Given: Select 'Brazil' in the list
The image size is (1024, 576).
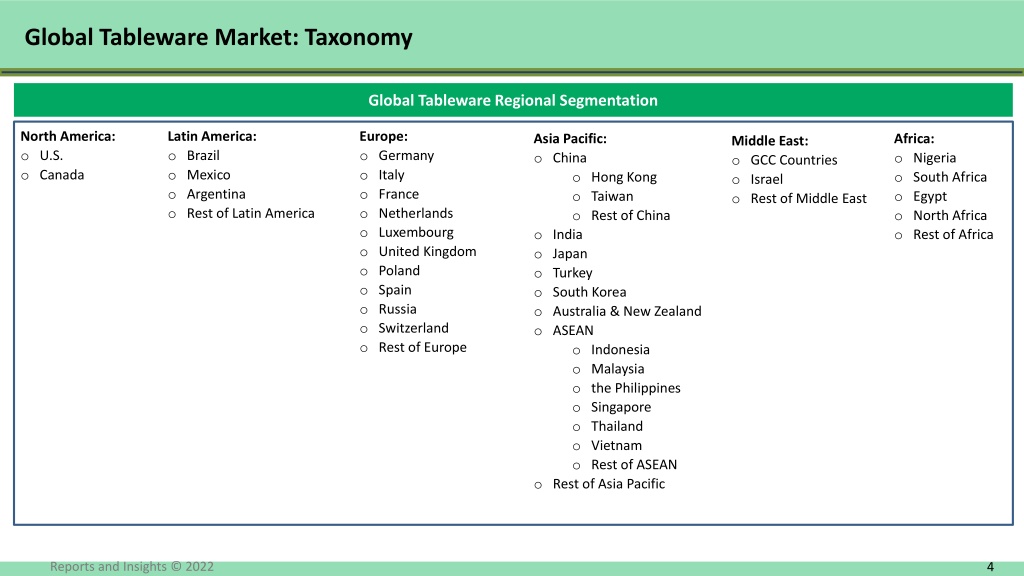Looking at the screenshot, I should (203, 155).
